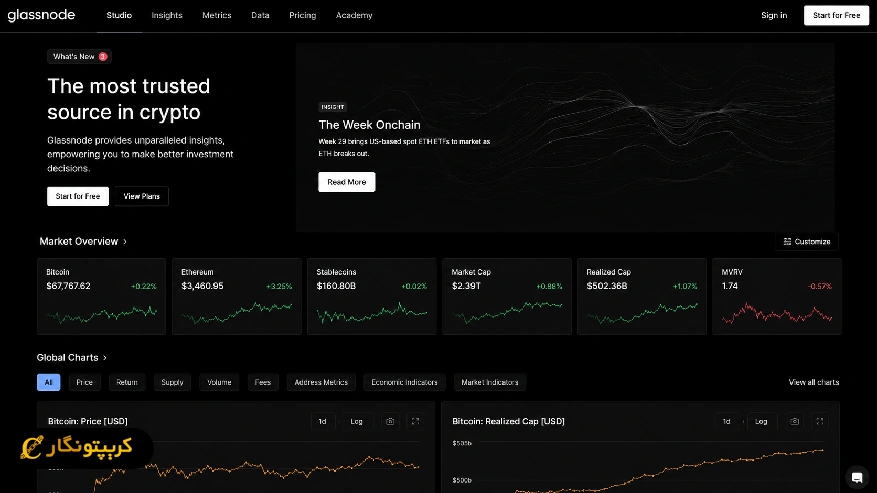Open the Market Cap card
Image resolution: width=877 pixels, height=493 pixels.
[507, 296]
